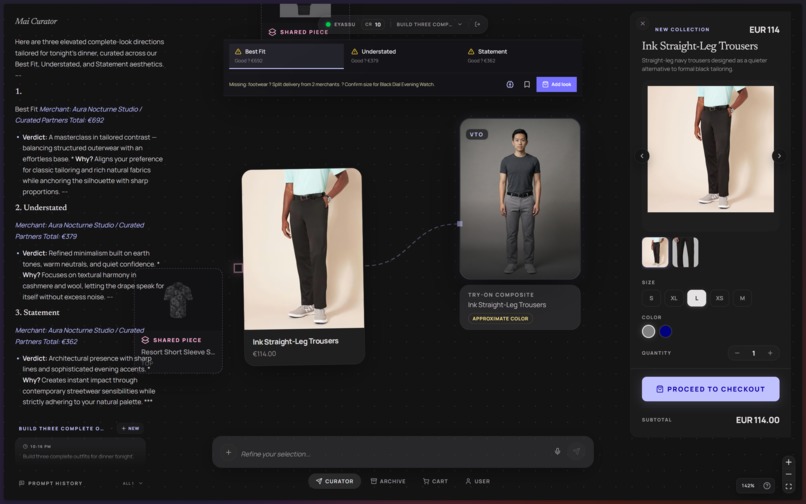
Task: Click the logout icon in top pill bar
Action: pos(478,24)
